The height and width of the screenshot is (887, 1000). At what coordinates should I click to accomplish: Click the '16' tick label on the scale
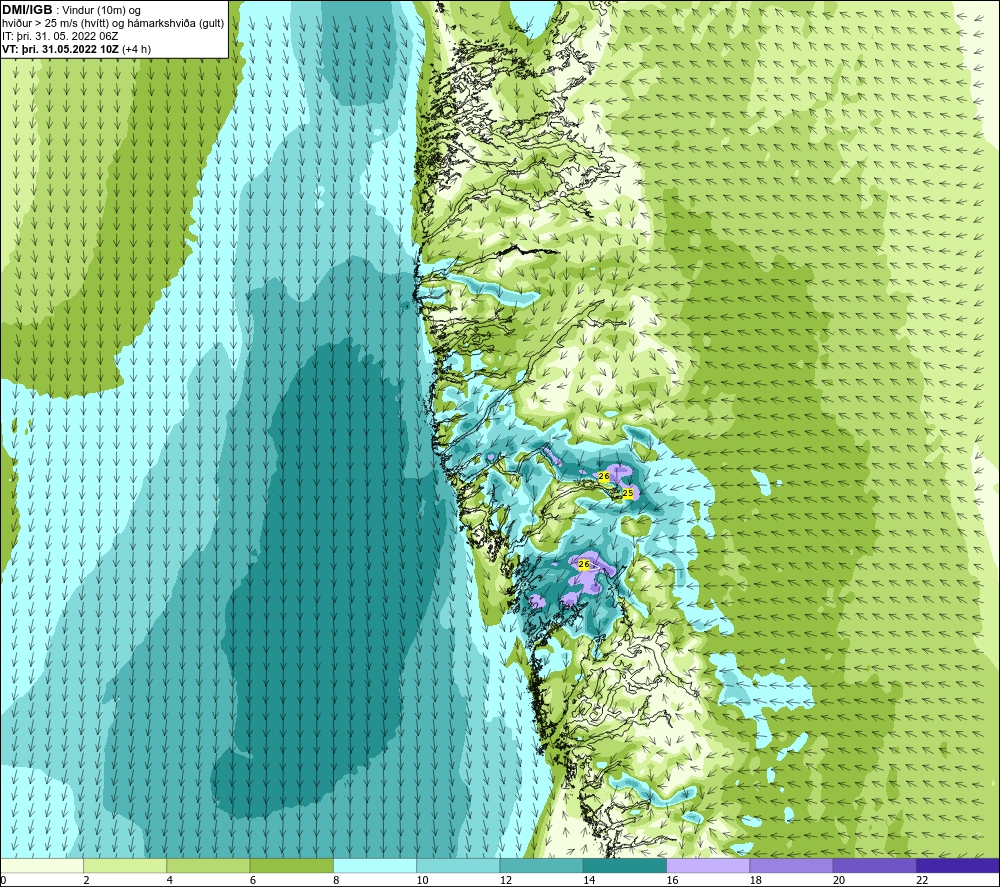pos(672,880)
